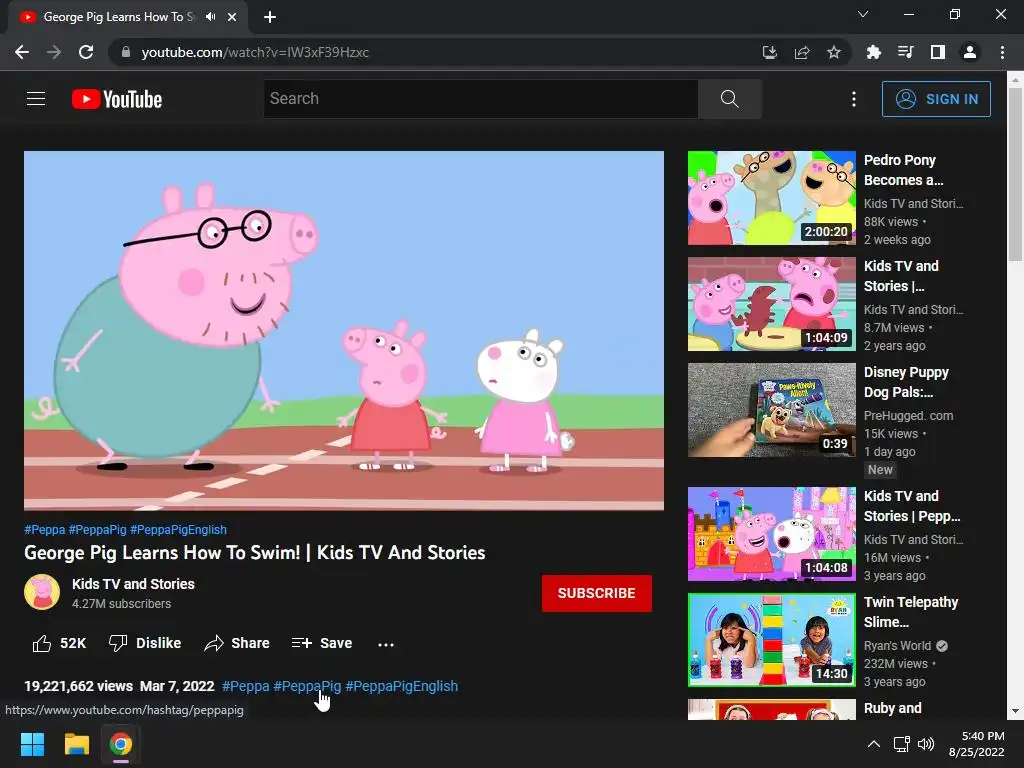Viewport: 1024px width, 768px height.
Task: Go back with browser back arrow
Action: point(22,52)
